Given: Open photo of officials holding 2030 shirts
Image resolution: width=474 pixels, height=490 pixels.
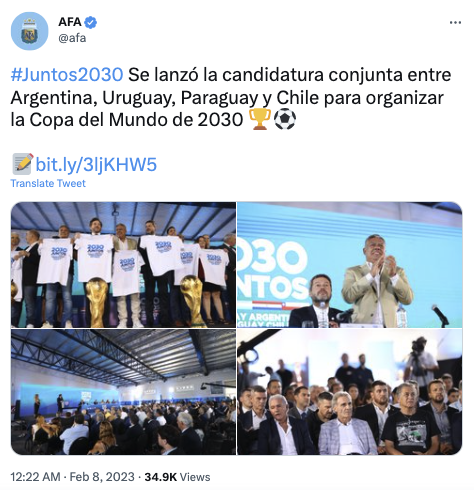Looking at the screenshot, I should coord(123,265).
